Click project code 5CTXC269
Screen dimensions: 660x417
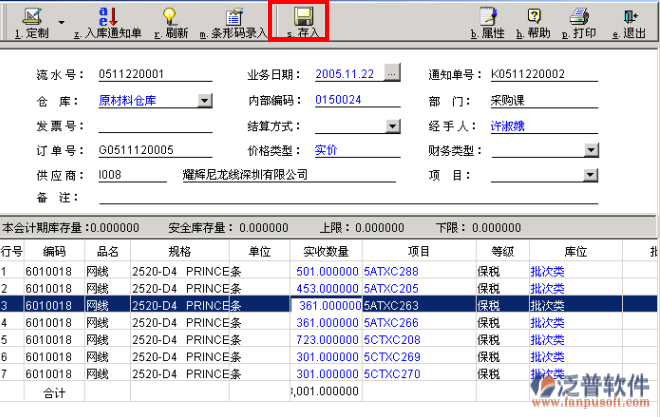(392, 357)
